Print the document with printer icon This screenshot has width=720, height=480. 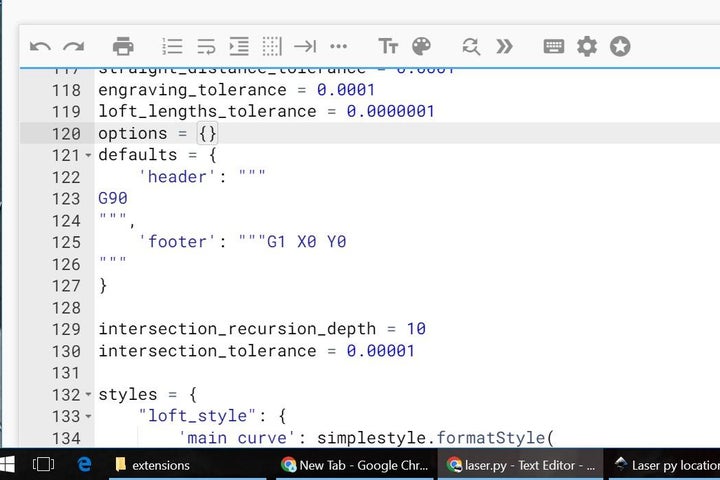[x=123, y=46]
